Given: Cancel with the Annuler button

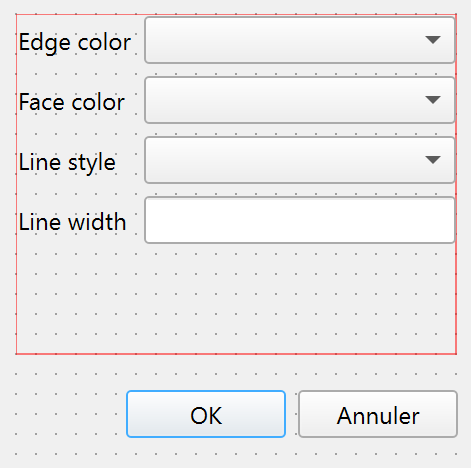Looking at the screenshot, I should click(x=378, y=414).
